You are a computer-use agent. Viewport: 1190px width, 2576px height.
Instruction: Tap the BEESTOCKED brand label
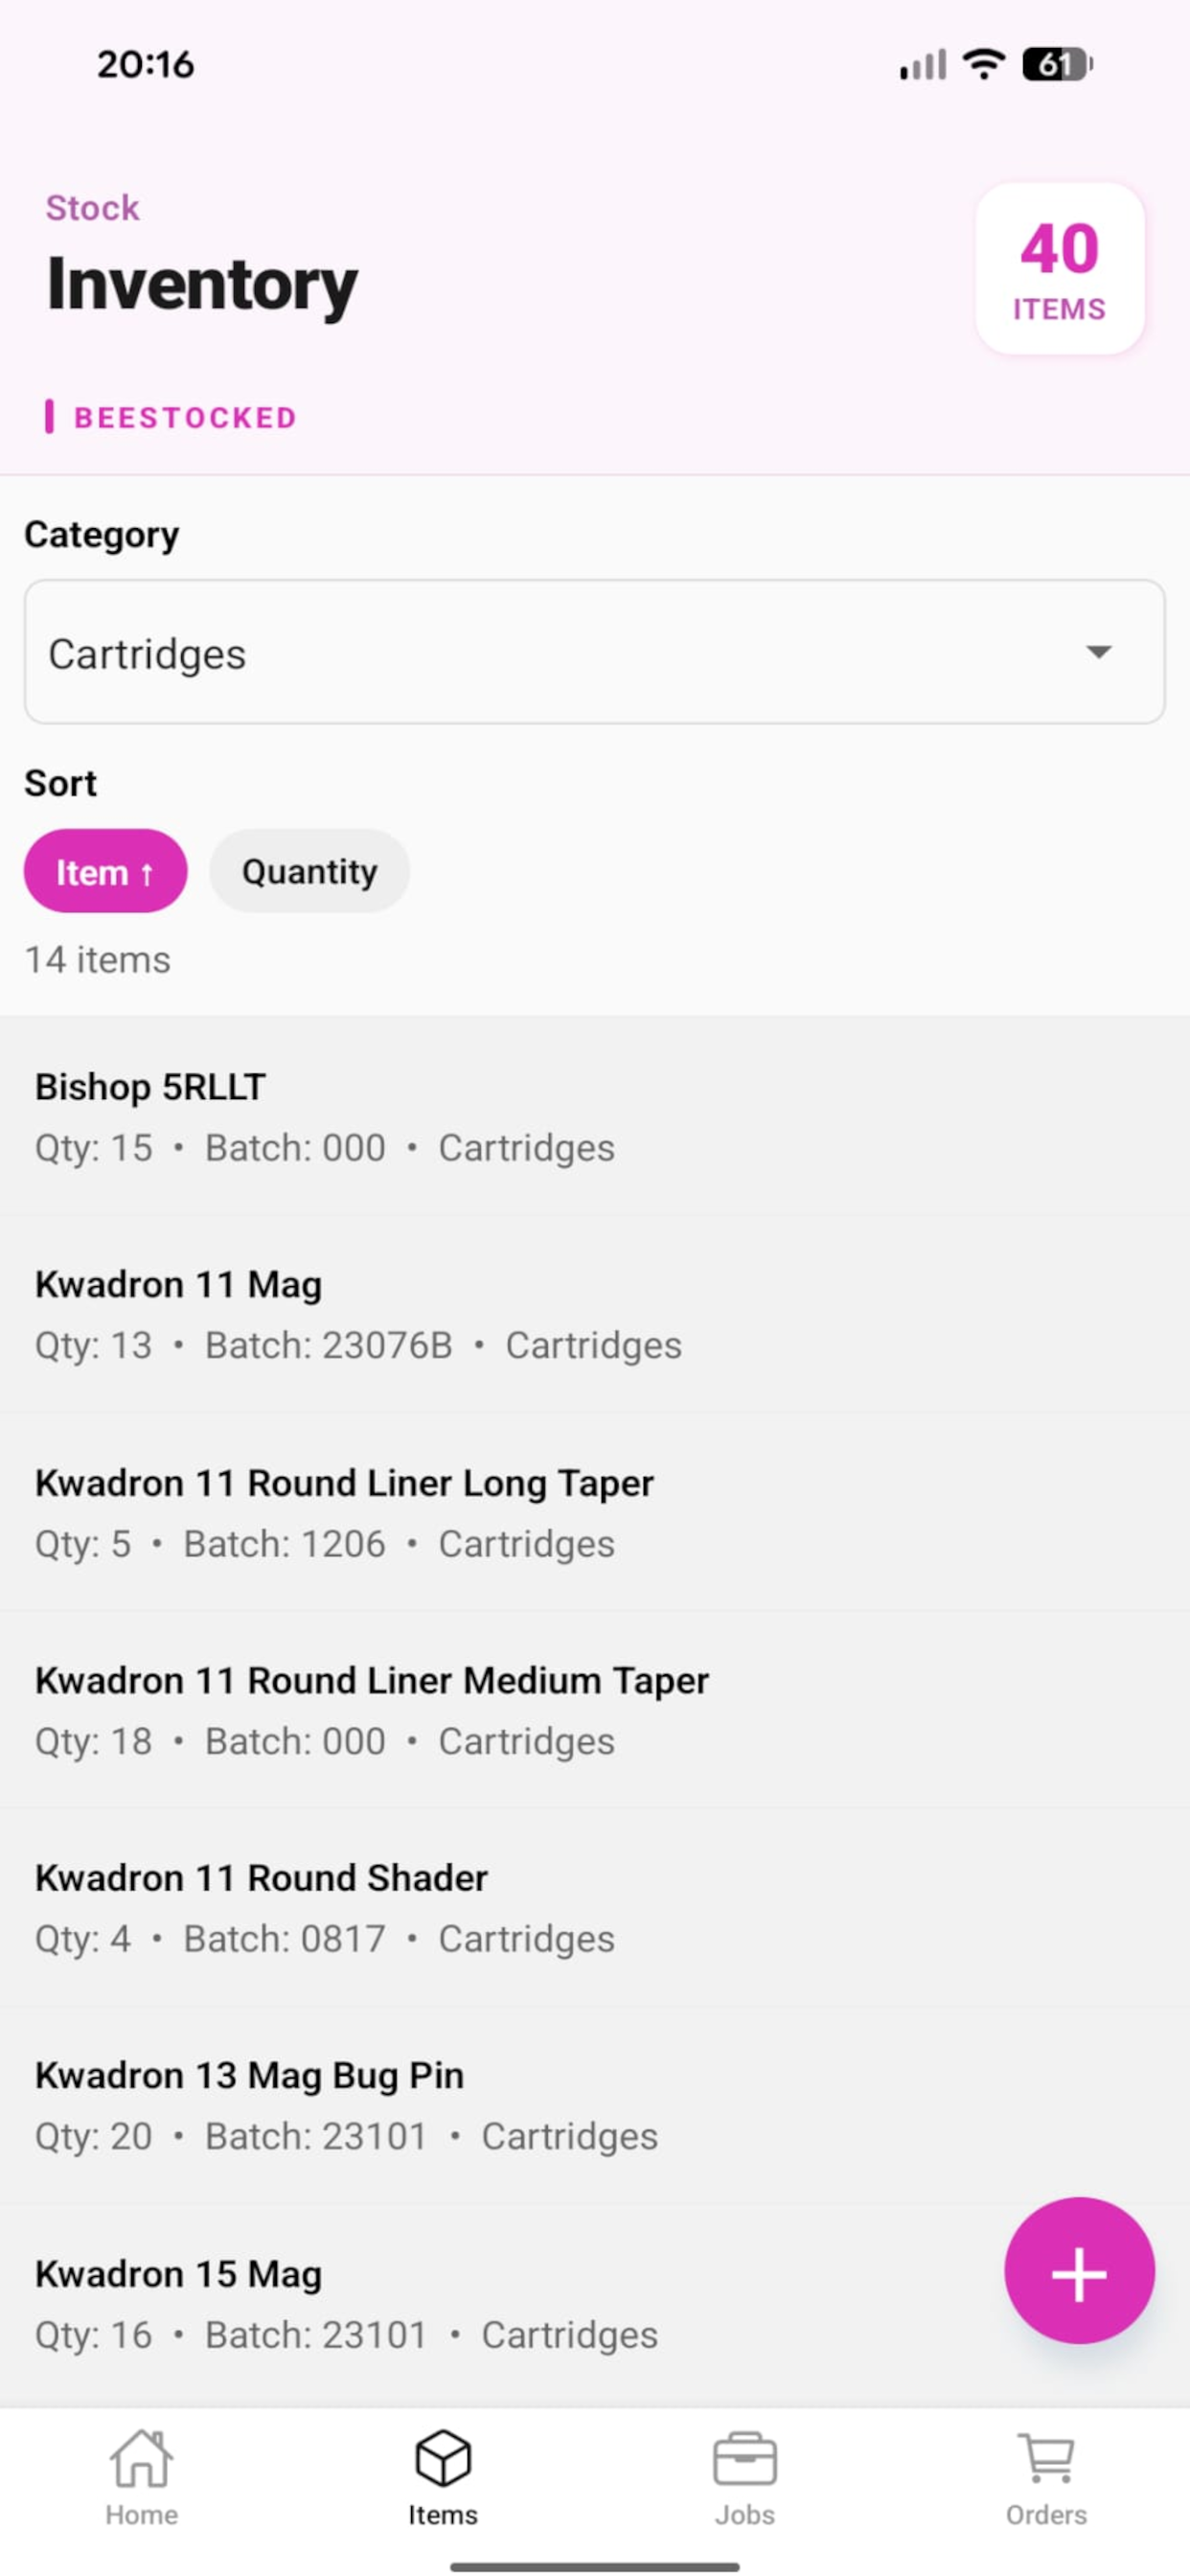point(184,417)
